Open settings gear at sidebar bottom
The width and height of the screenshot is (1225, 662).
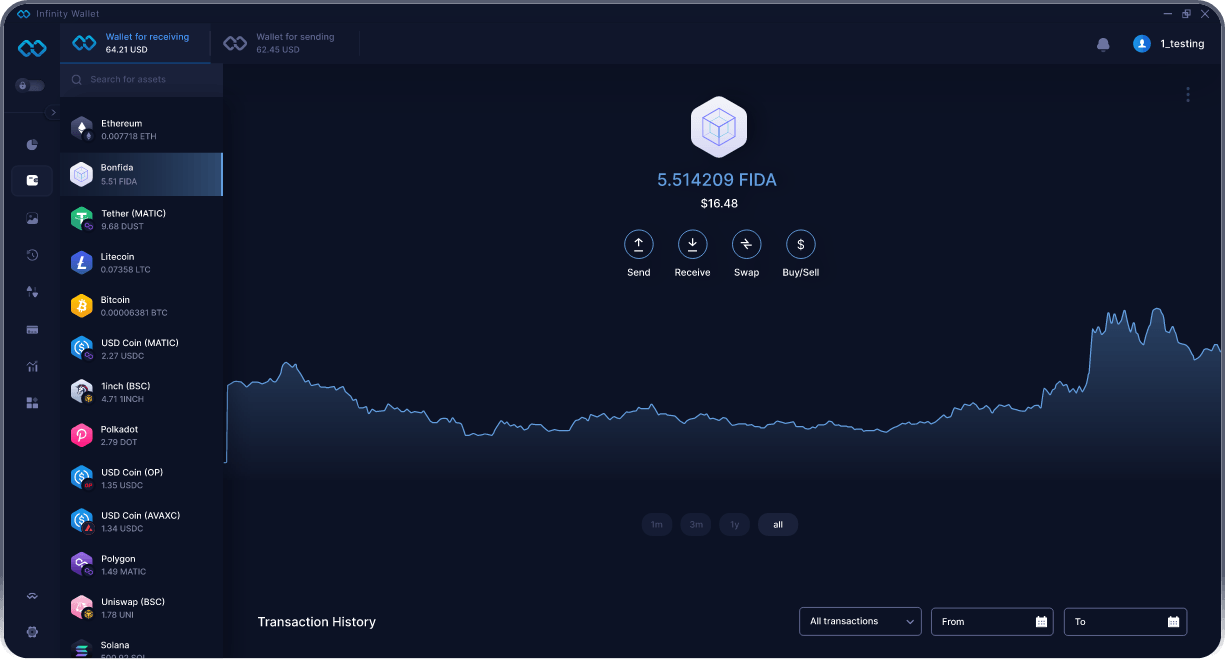32,632
